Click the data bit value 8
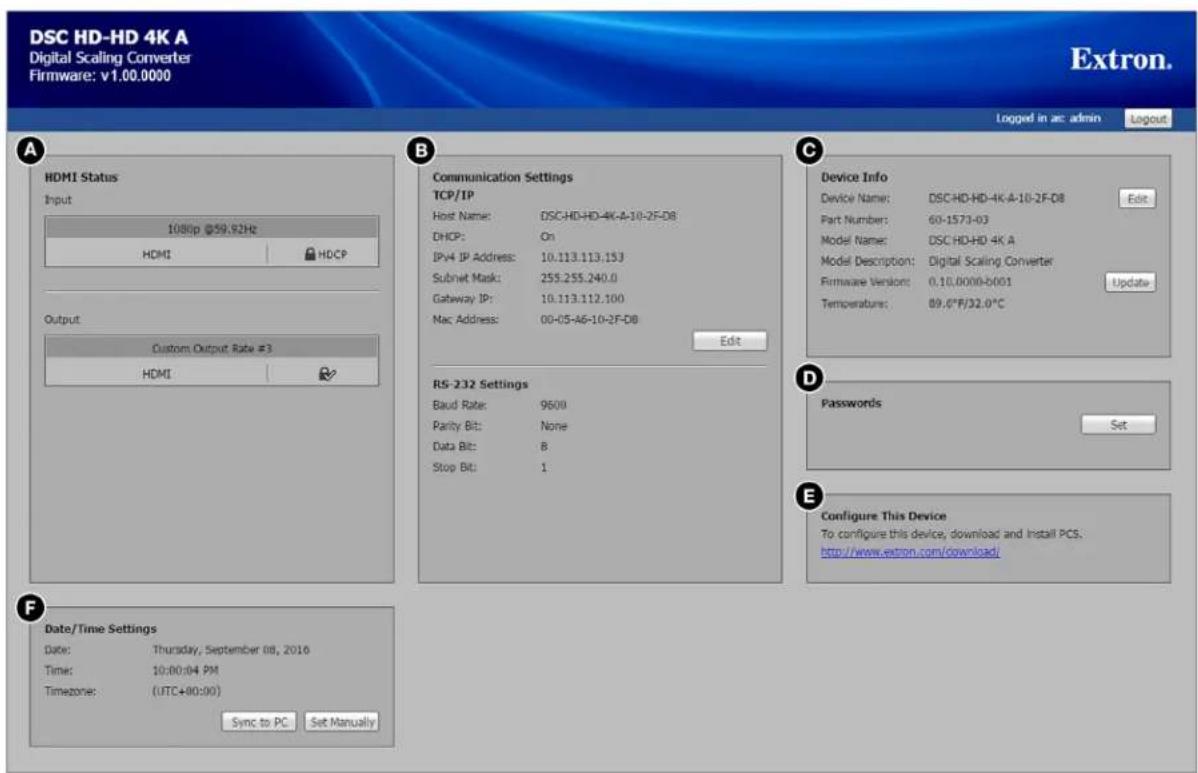The height and width of the screenshot is (773, 1198). [x=544, y=446]
